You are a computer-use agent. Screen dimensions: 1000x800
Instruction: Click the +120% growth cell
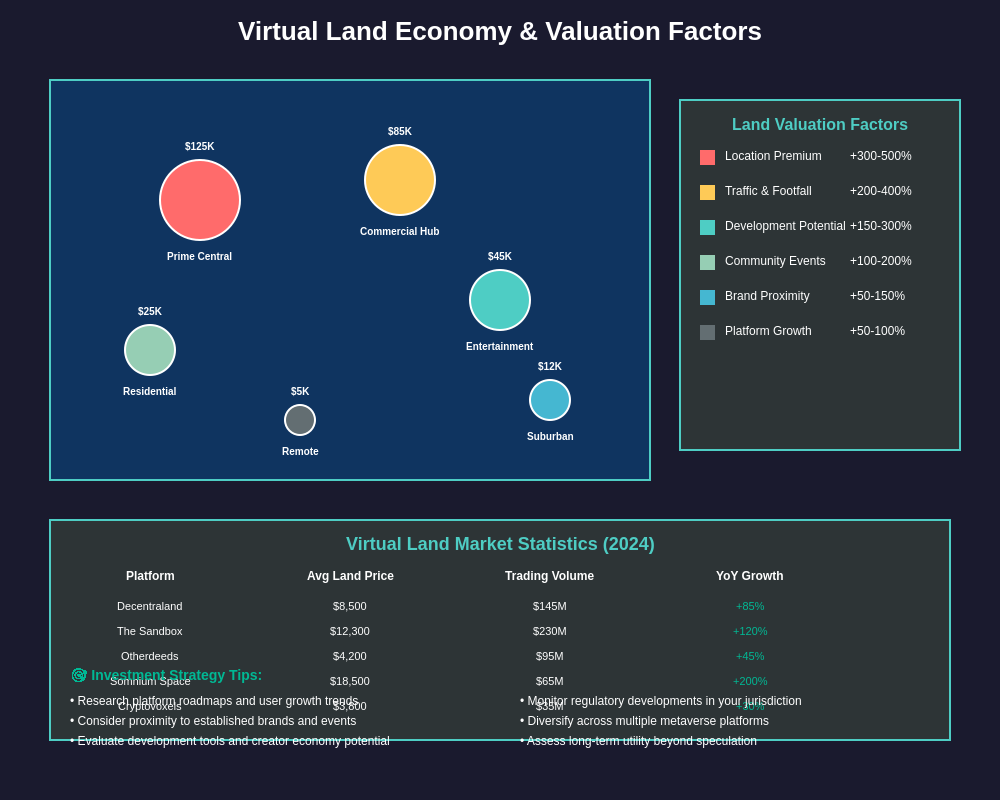click(x=750, y=632)
